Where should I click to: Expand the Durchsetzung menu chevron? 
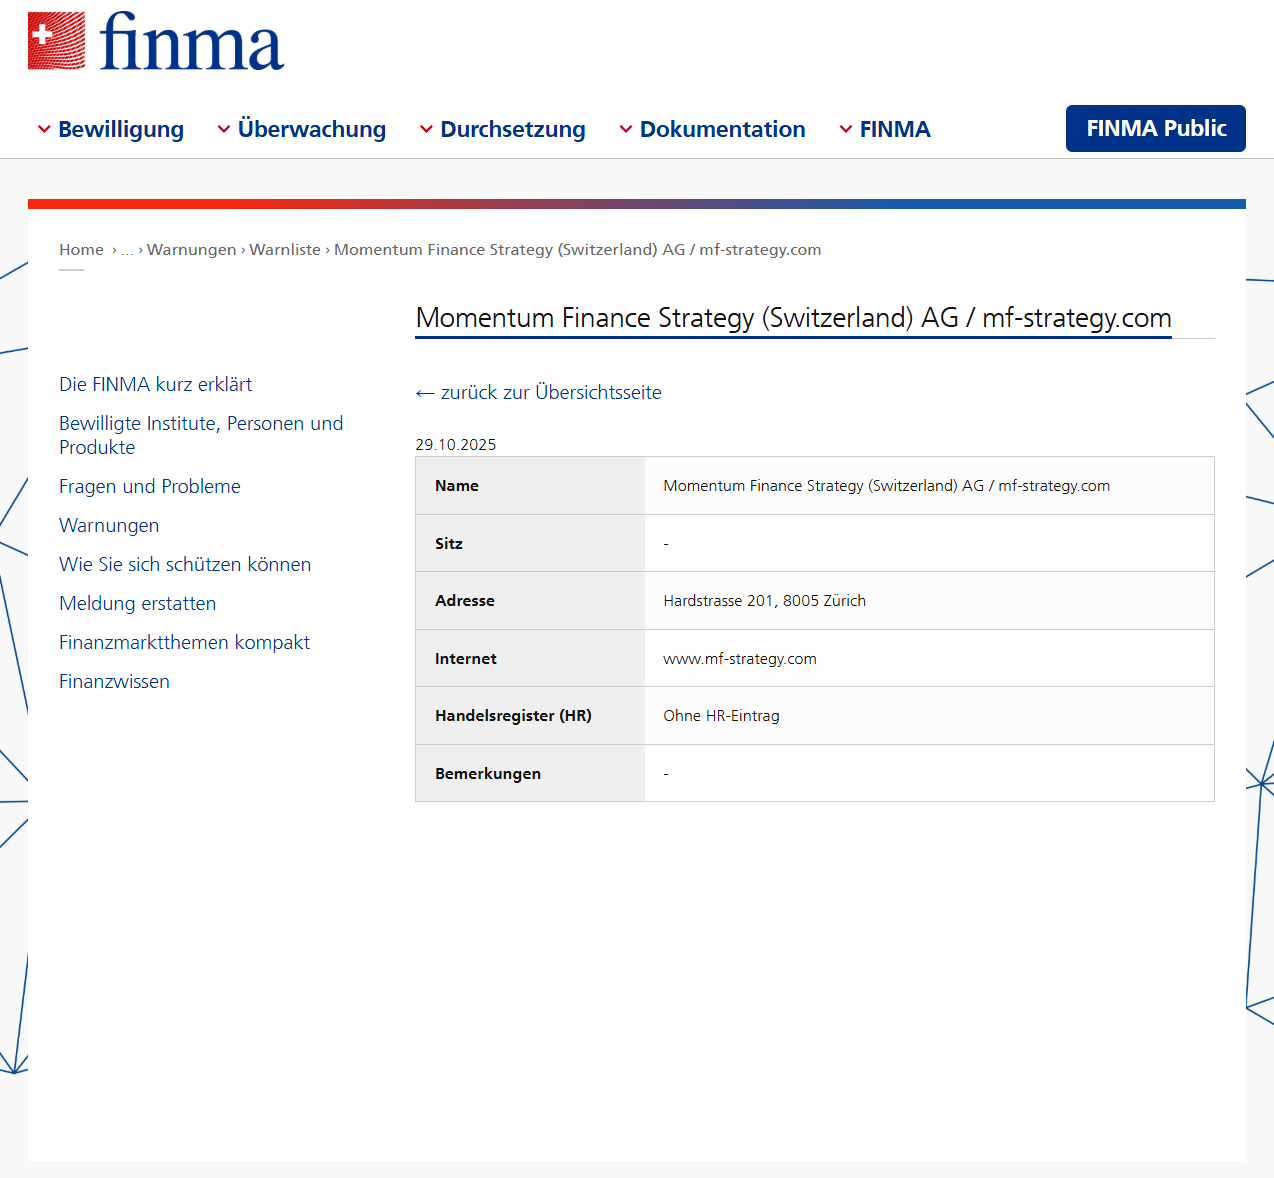pos(426,130)
